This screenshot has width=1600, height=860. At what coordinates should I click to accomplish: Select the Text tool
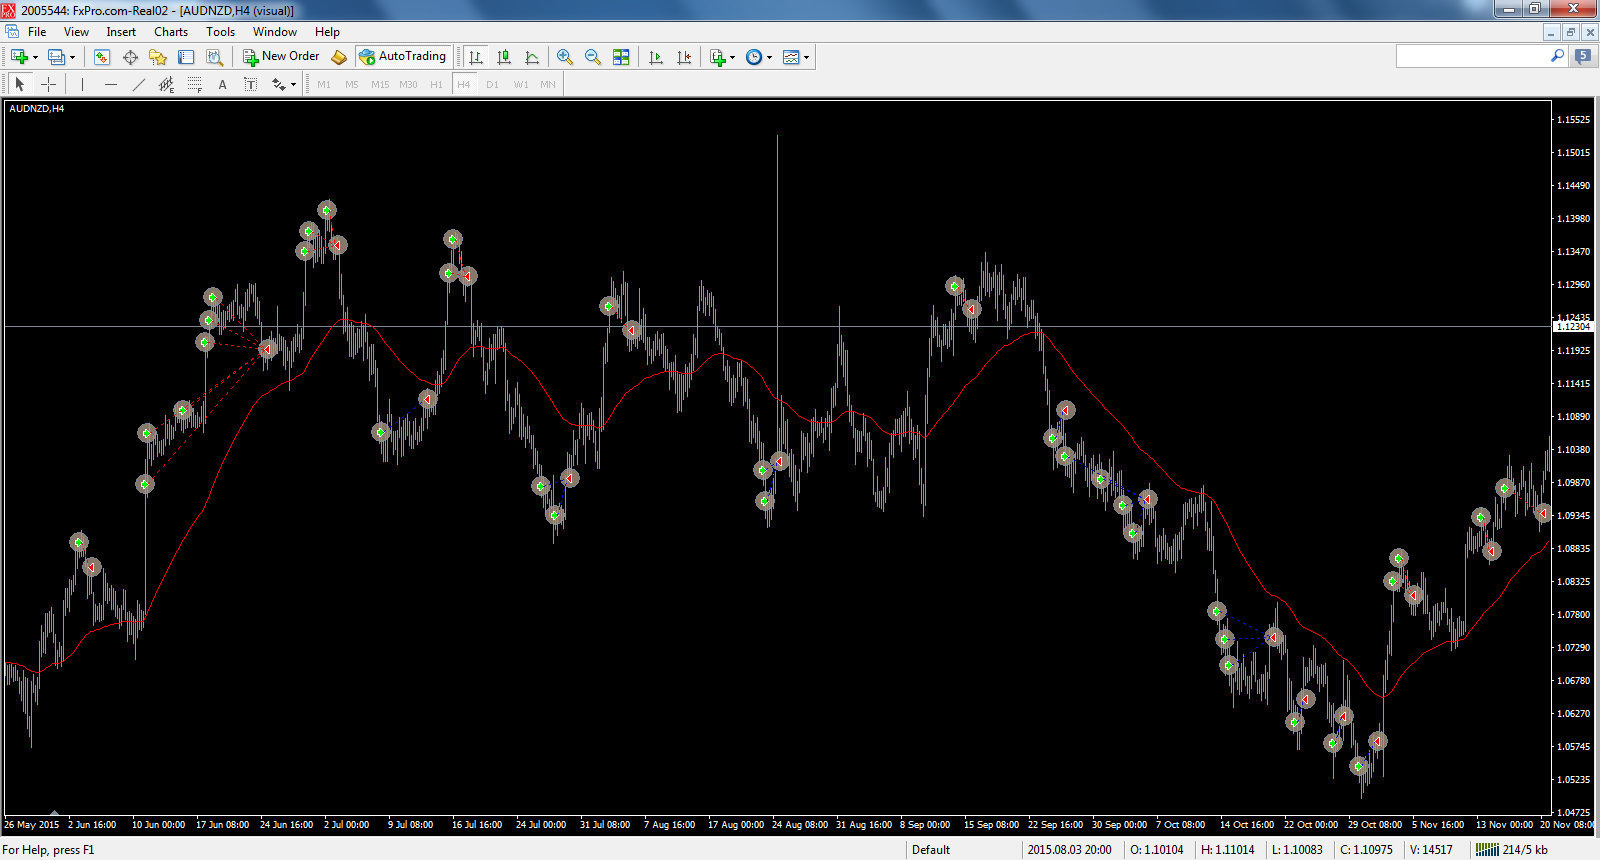(x=222, y=84)
